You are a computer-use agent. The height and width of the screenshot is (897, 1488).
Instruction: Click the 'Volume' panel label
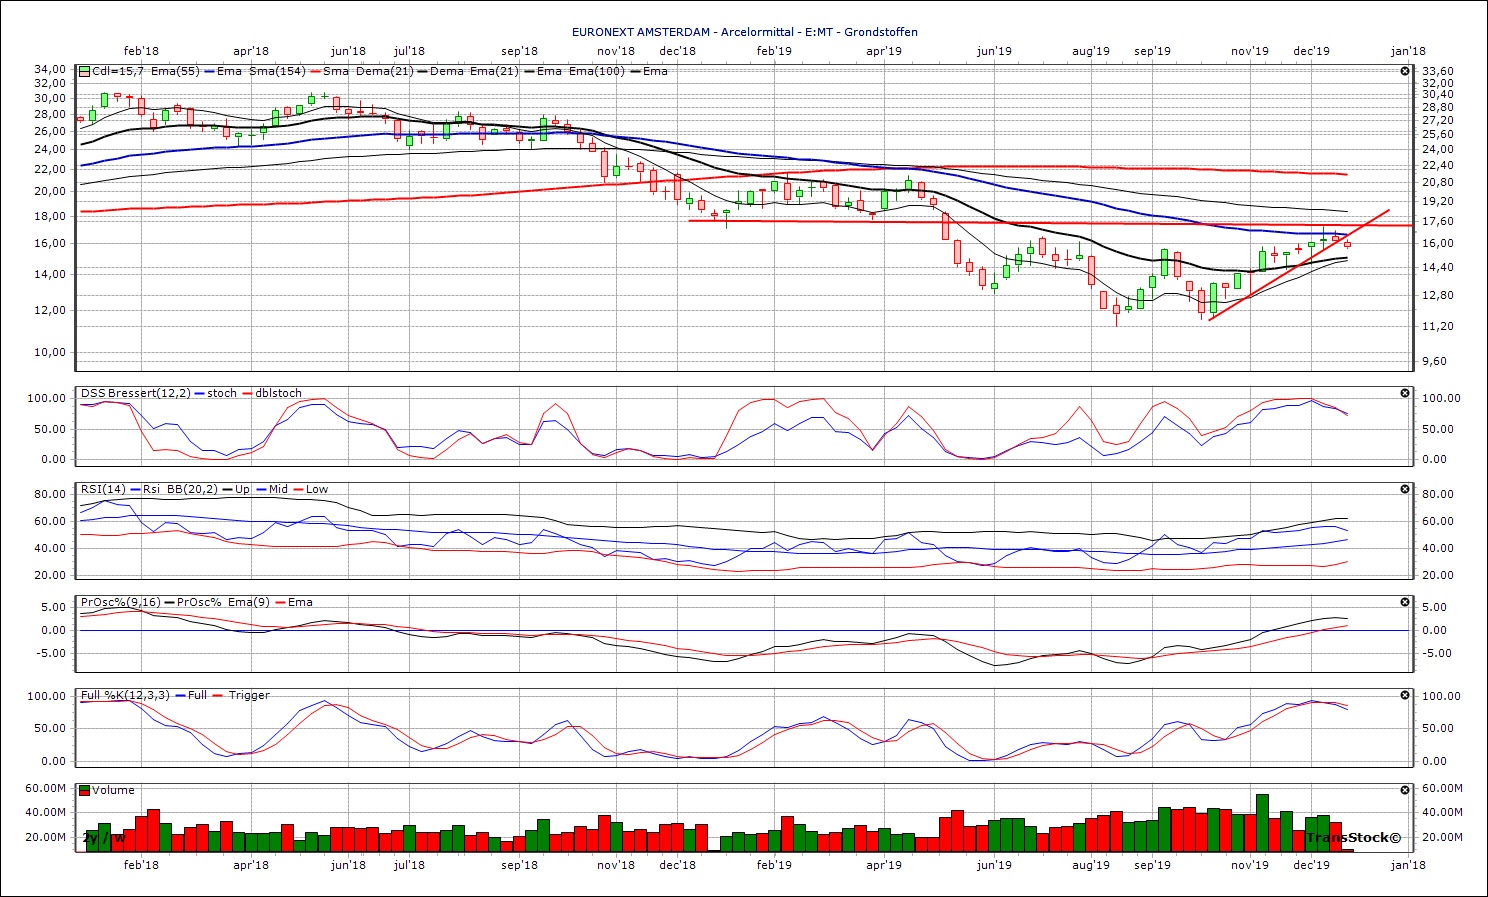113,790
